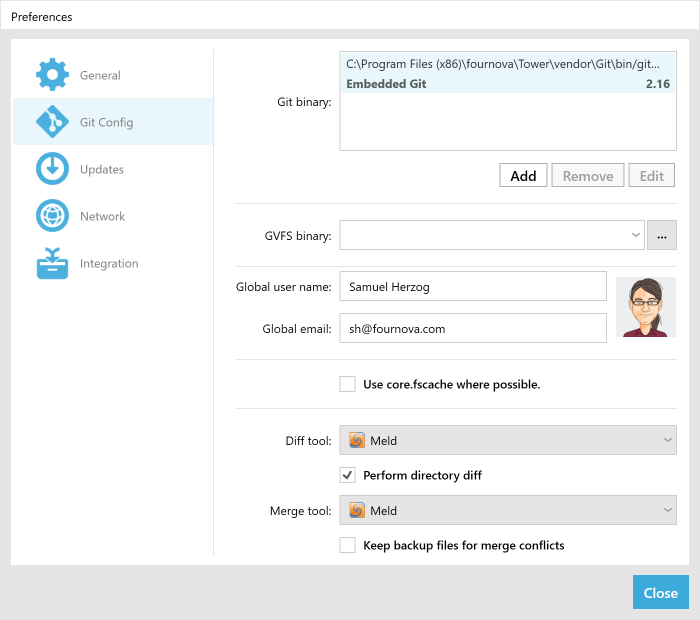Click the General gear icon

[x=52, y=75]
